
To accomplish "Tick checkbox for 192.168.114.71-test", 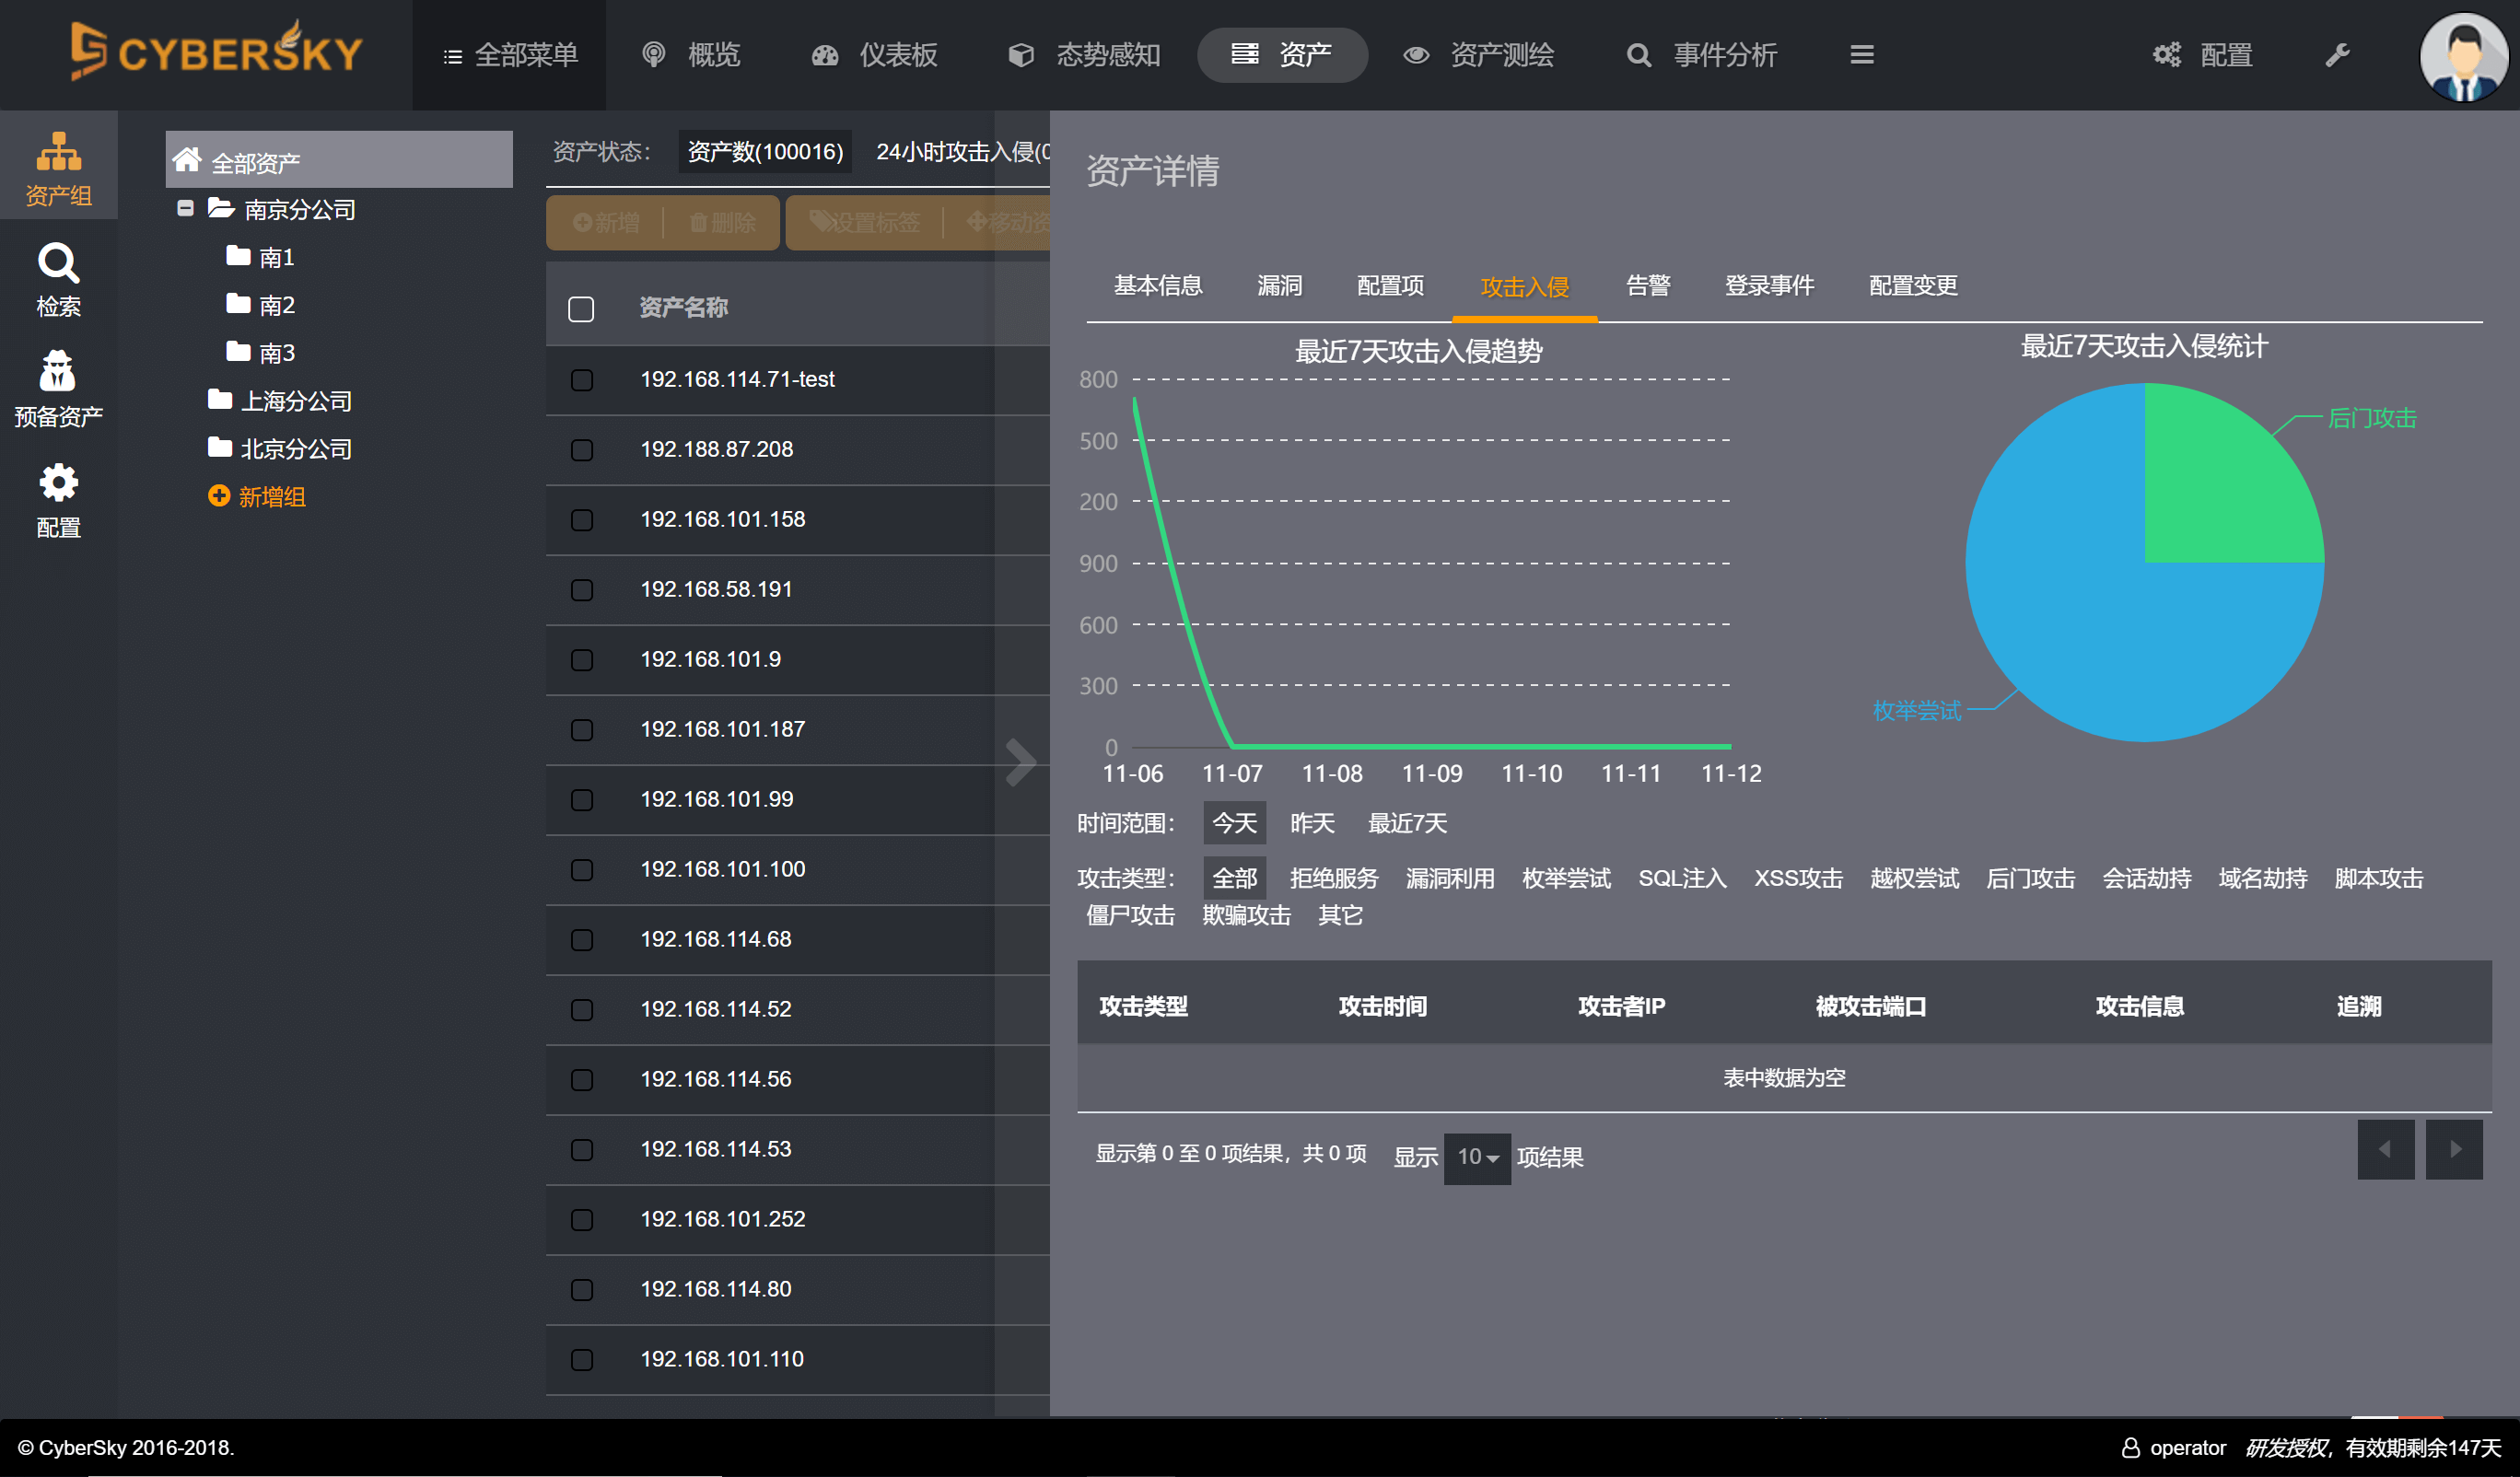I will [x=581, y=380].
